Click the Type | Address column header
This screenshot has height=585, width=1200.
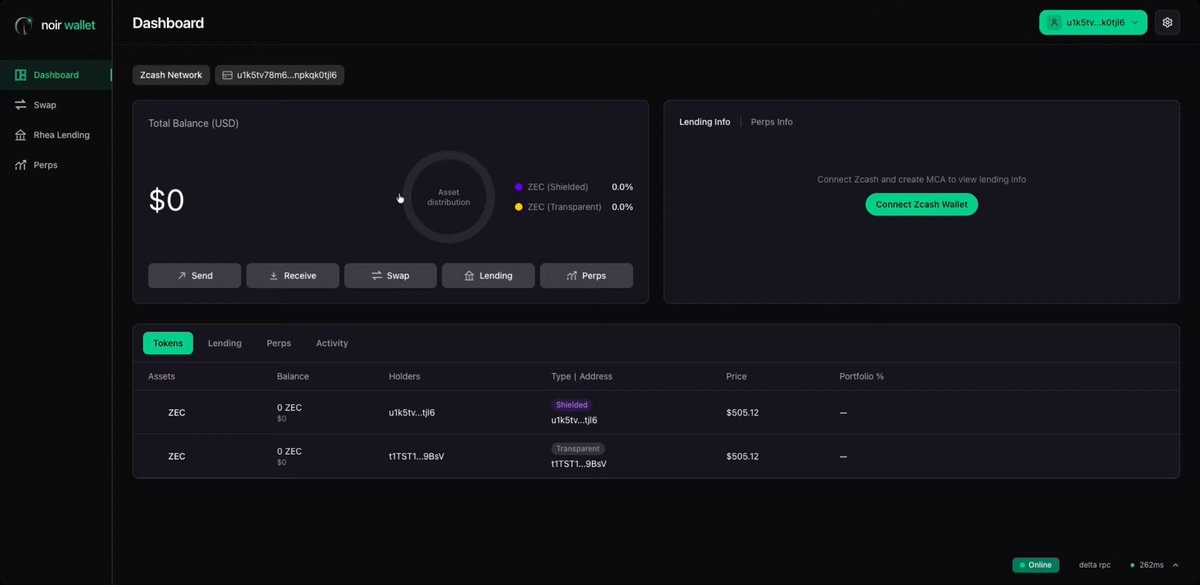(582, 376)
